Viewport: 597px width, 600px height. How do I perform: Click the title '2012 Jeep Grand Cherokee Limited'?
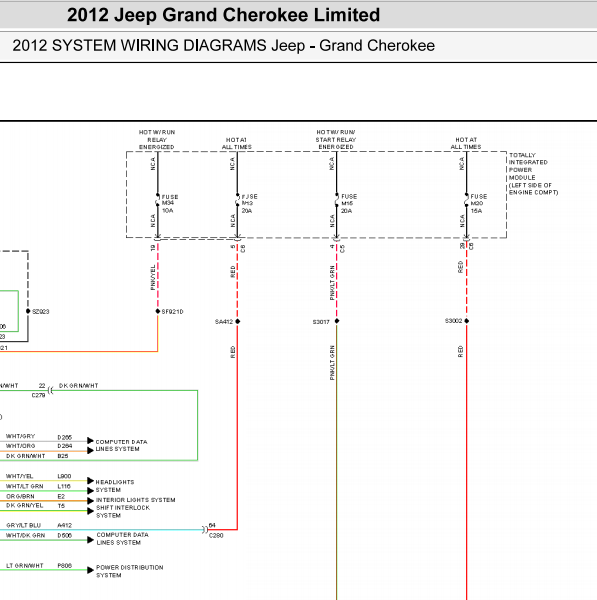[x=223, y=15]
